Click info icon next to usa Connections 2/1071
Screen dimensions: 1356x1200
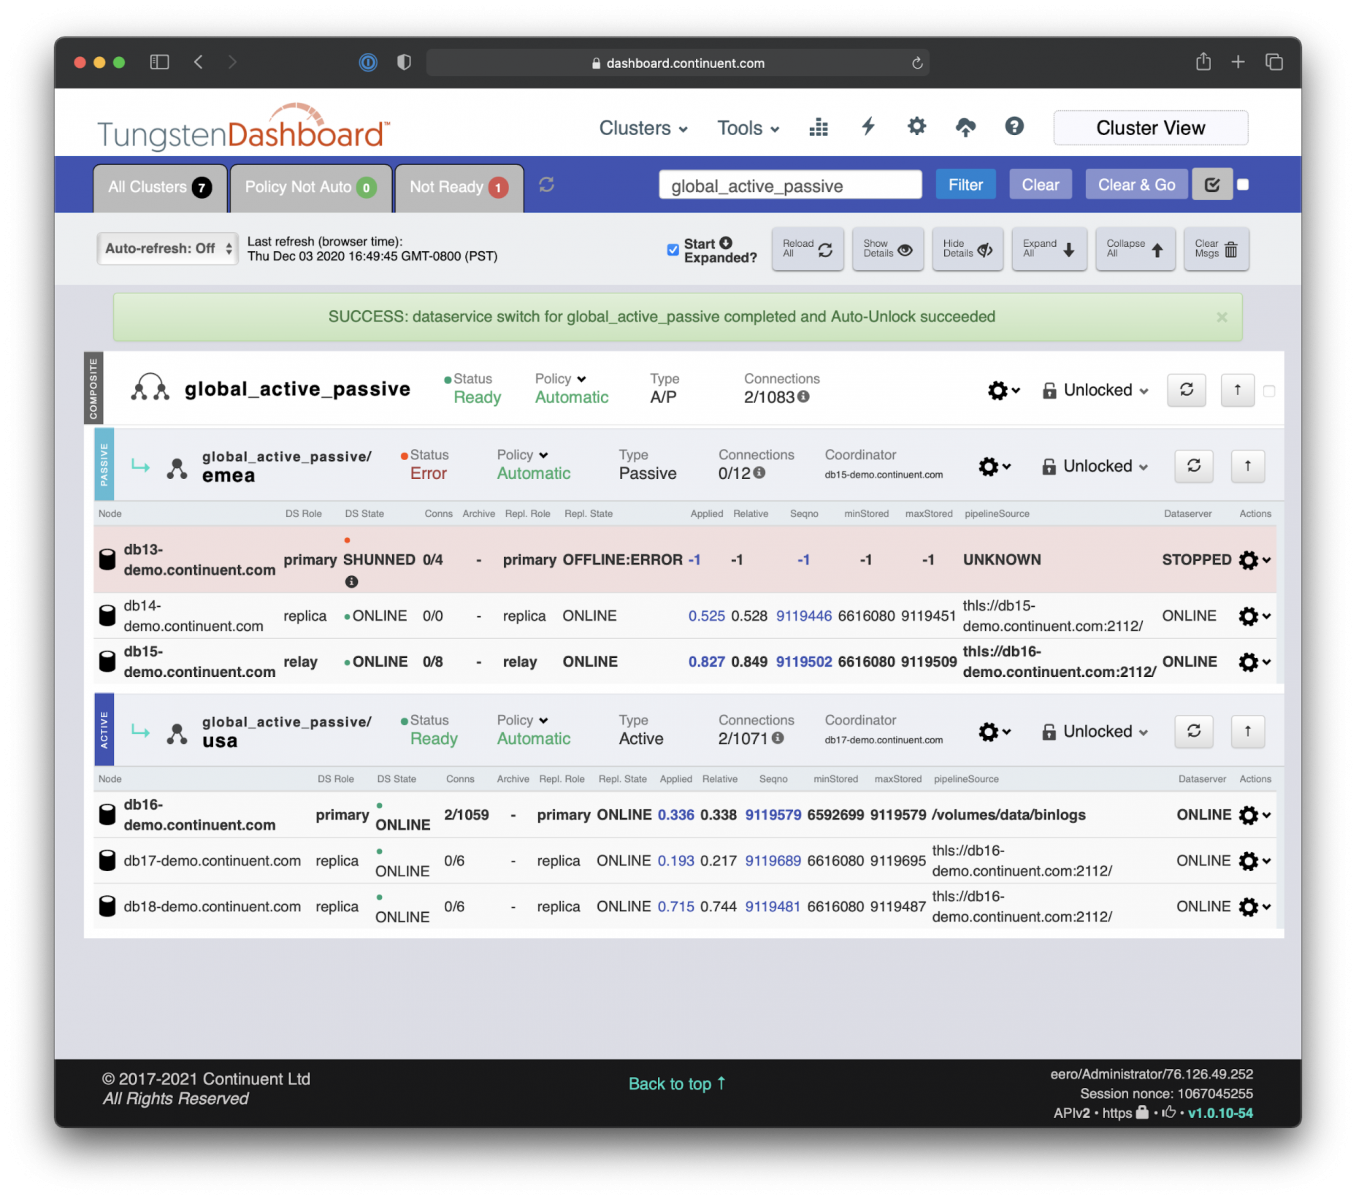click(777, 738)
